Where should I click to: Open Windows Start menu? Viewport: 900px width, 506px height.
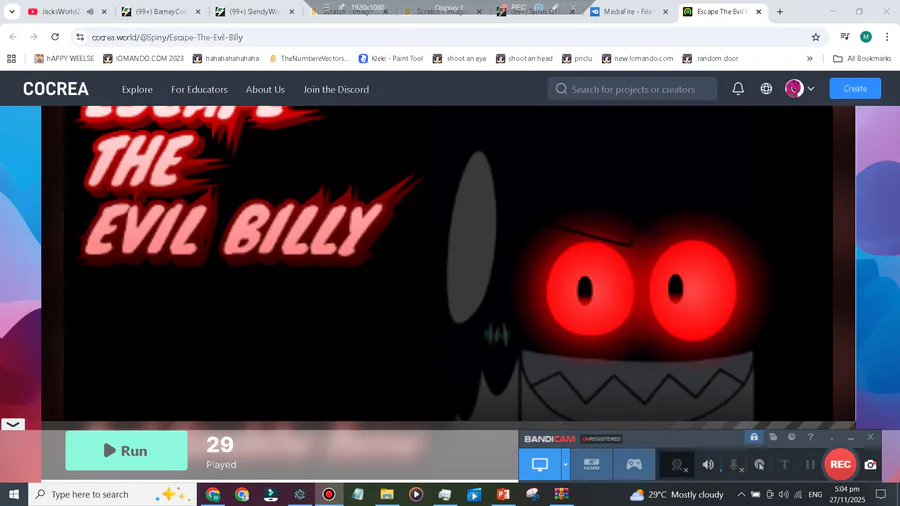(x=14, y=495)
